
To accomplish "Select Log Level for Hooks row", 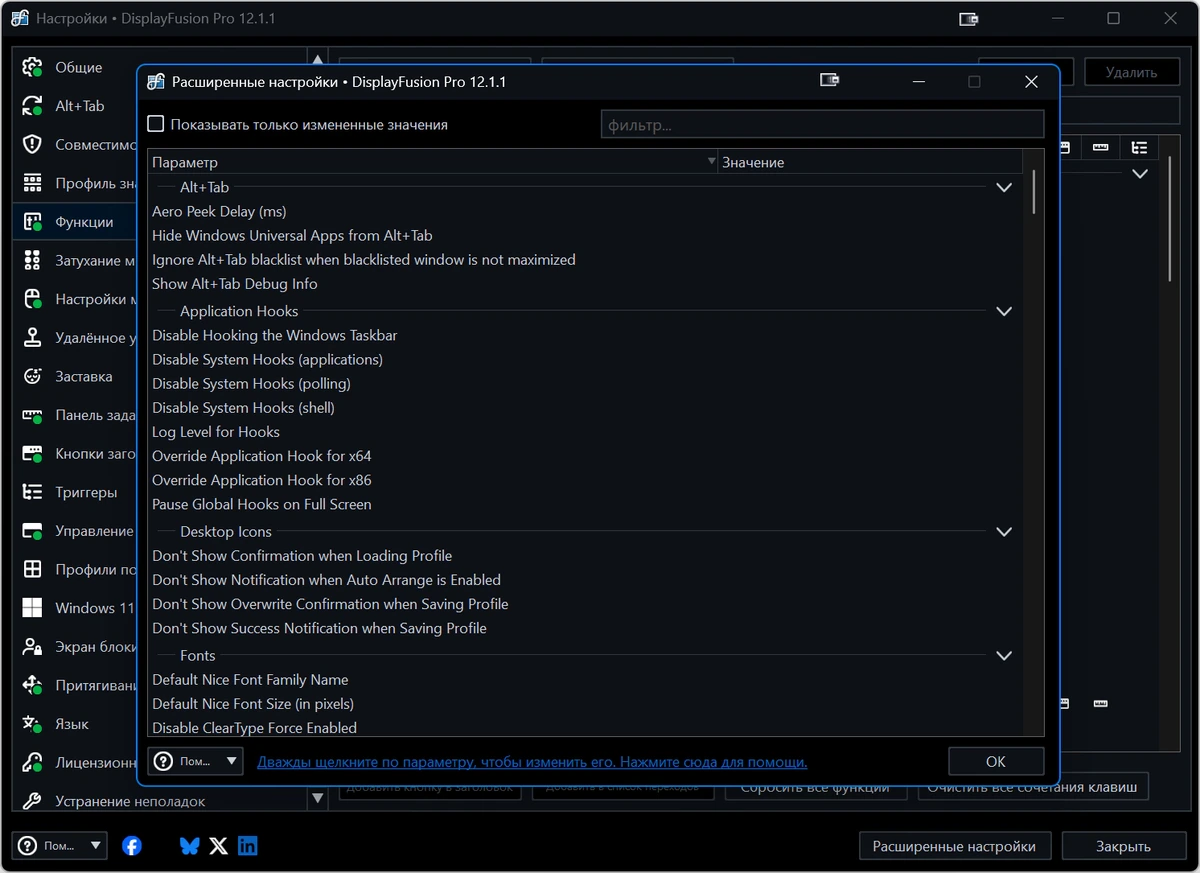I will pos(586,432).
